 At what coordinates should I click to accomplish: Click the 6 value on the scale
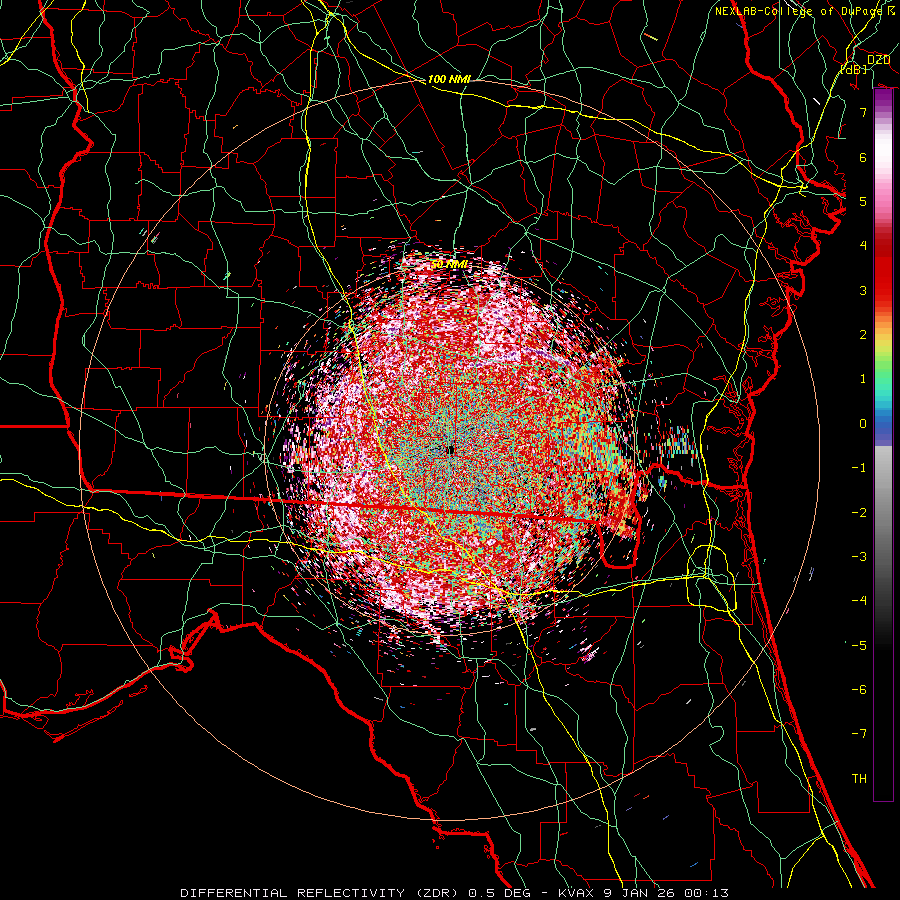[x=863, y=157]
